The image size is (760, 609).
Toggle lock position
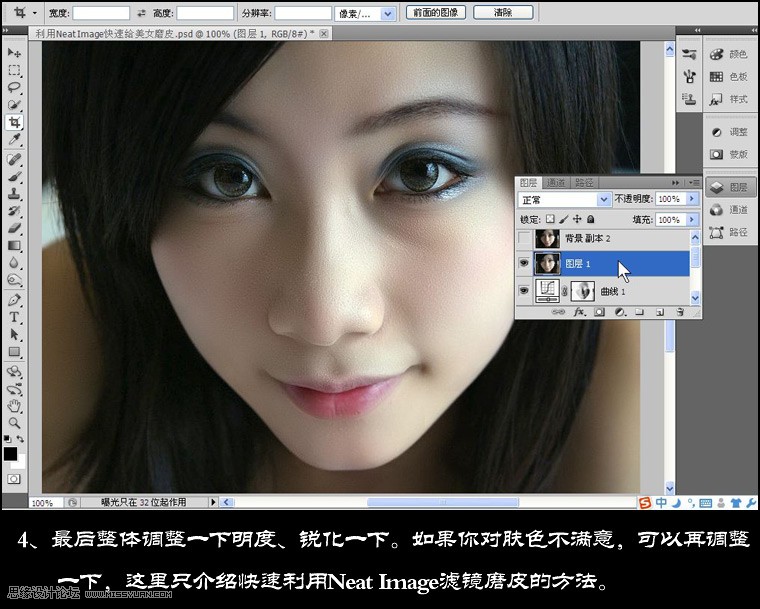[x=577, y=219]
